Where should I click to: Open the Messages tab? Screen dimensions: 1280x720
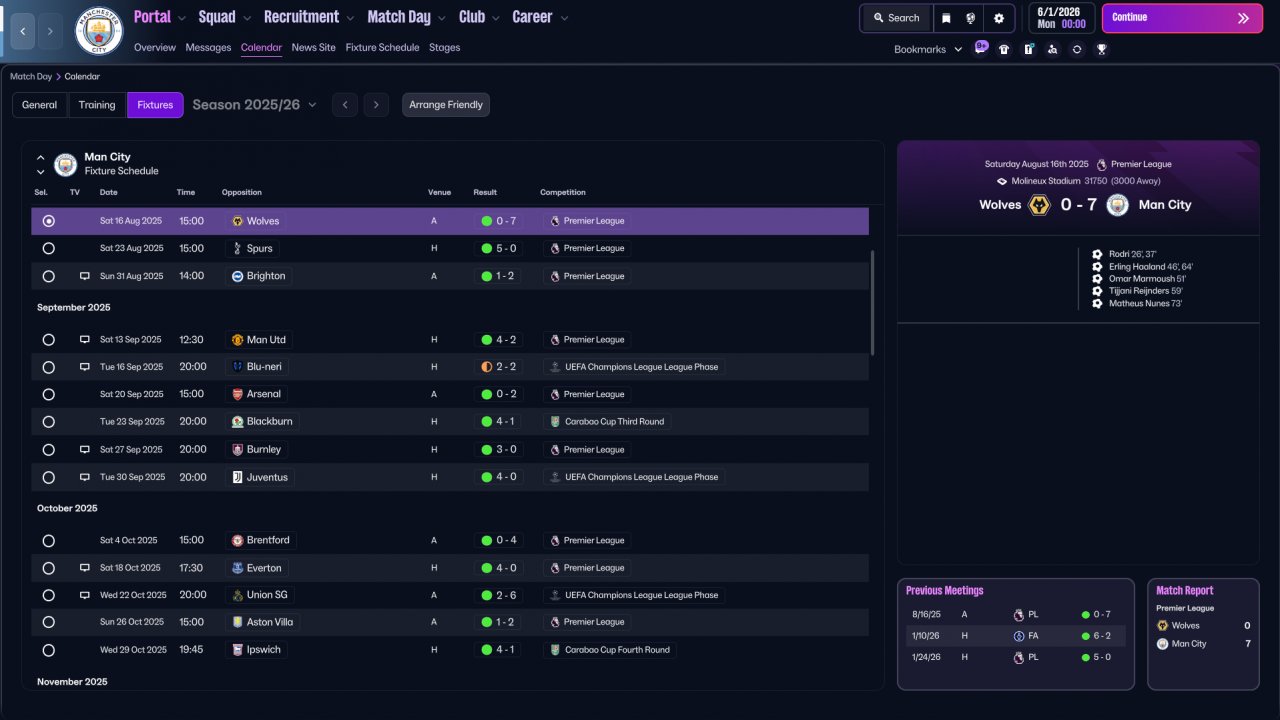[208, 48]
